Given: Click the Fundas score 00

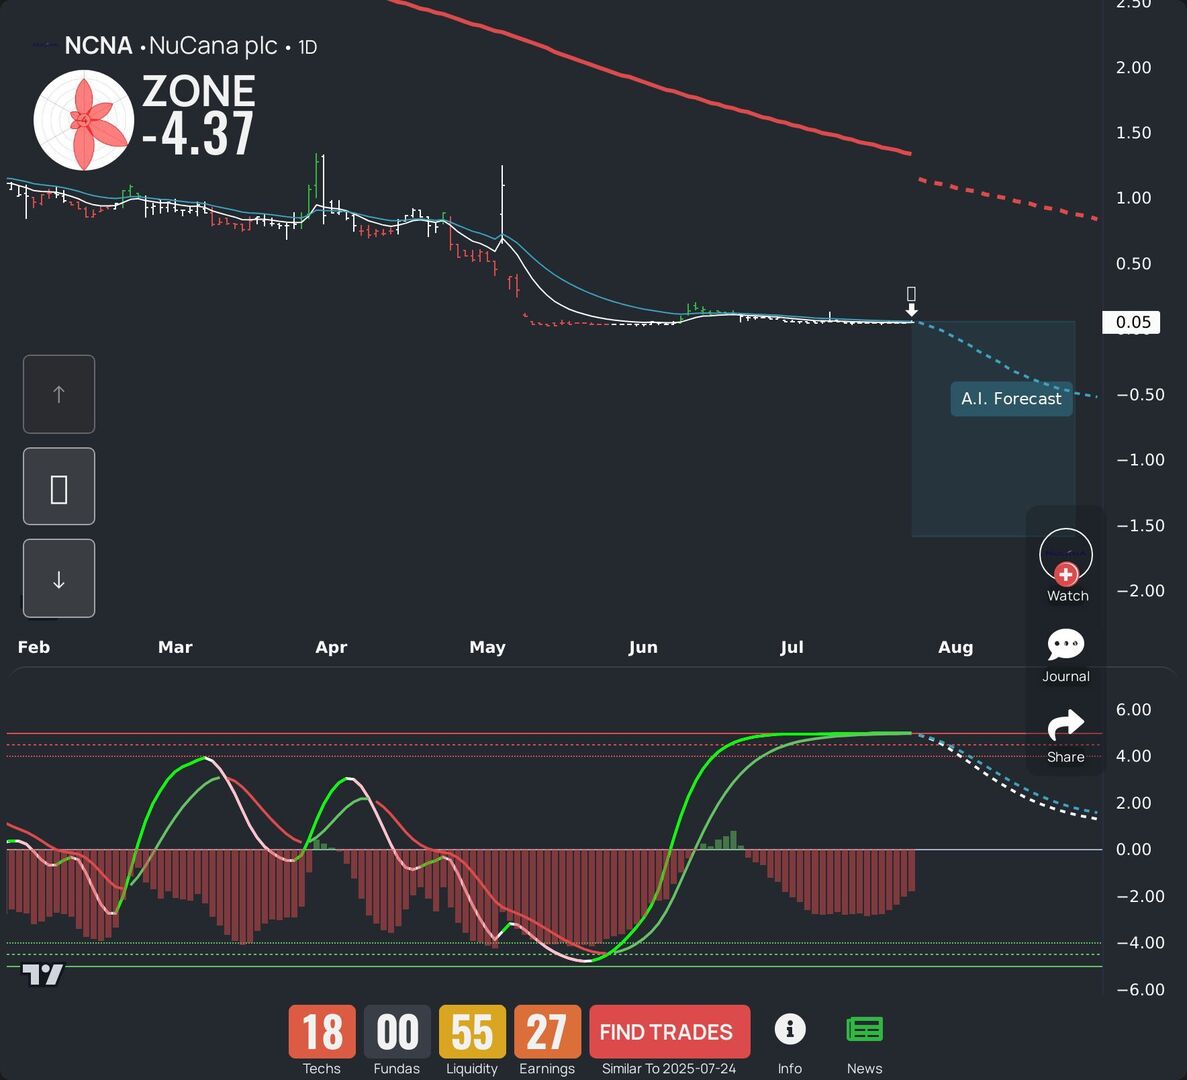Looking at the screenshot, I should [x=397, y=1032].
